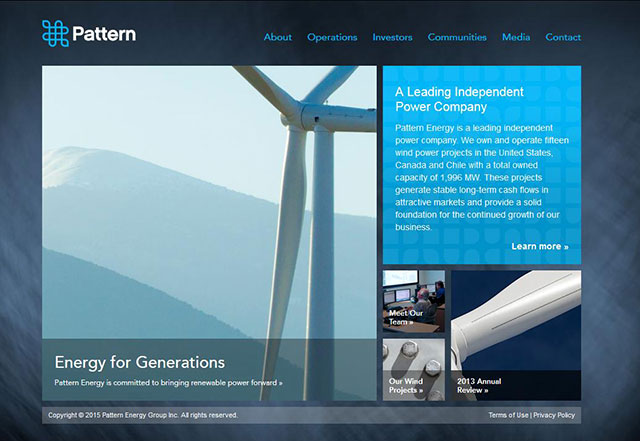Screen dimensions: 640x441
Task: Open the About menu
Action: [278, 37]
